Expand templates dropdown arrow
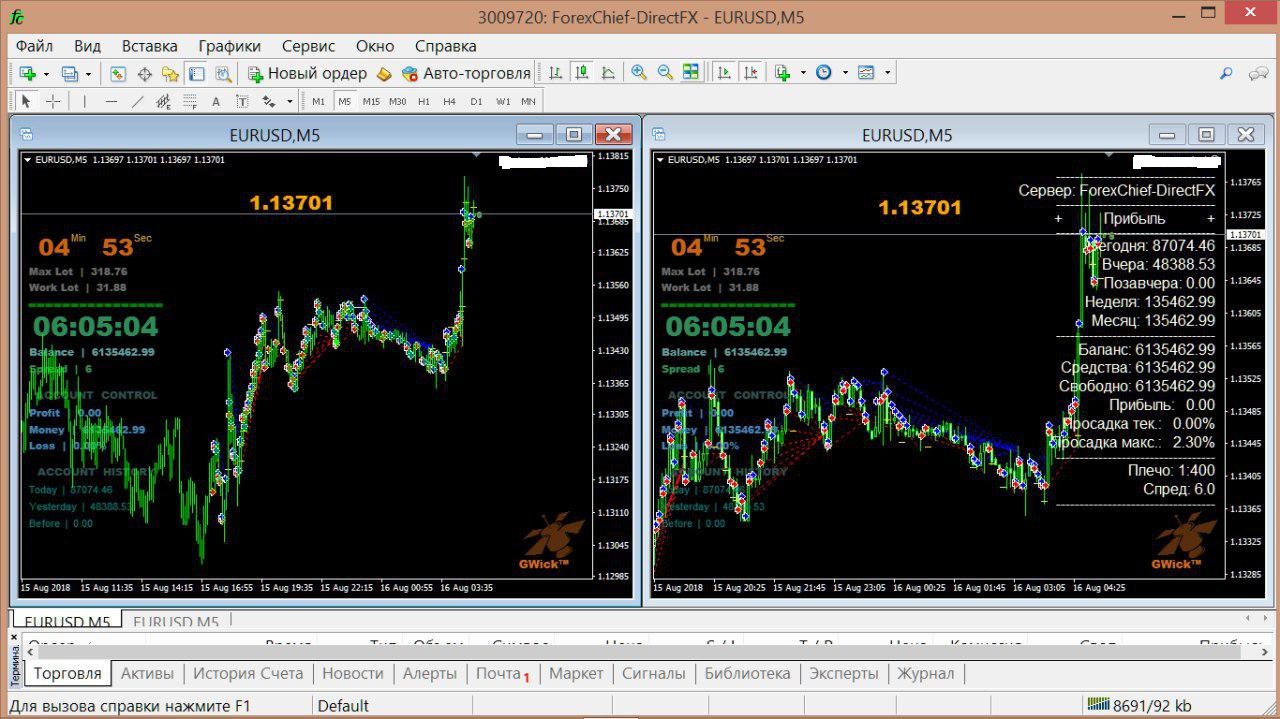This screenshot has width=1280, height=719. pyautogui.click(x=887, y=73)
